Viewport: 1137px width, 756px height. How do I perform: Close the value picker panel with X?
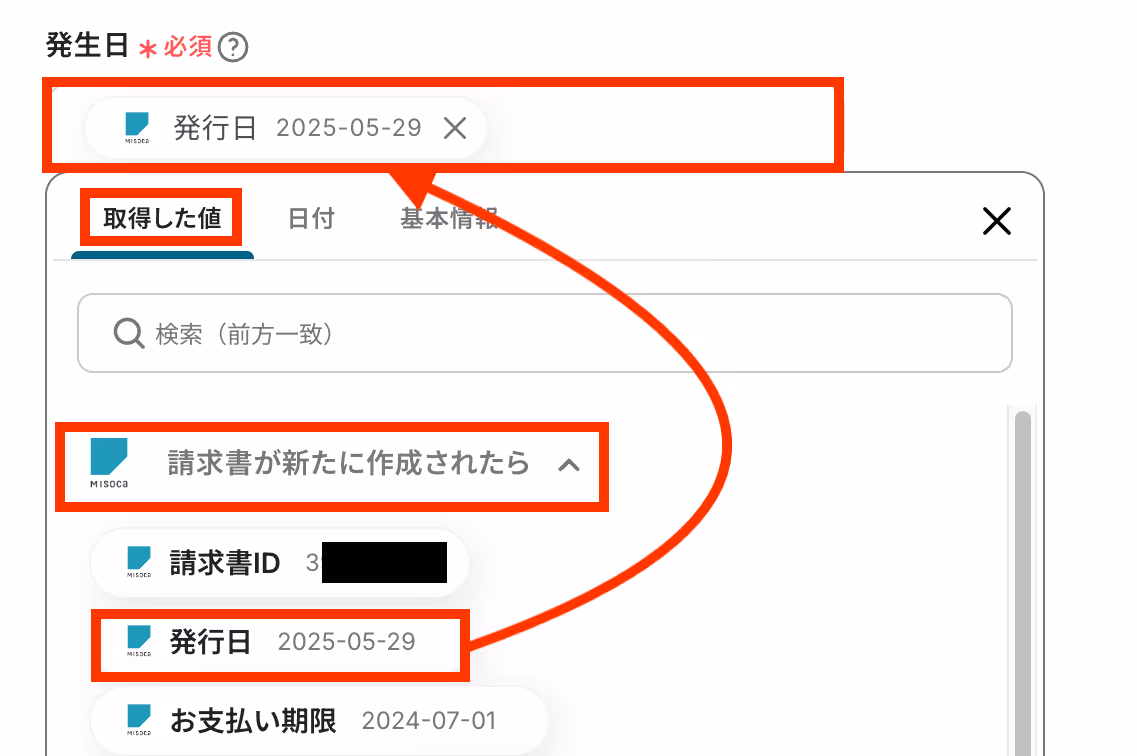pyautogui.click(x=996, y=221)
